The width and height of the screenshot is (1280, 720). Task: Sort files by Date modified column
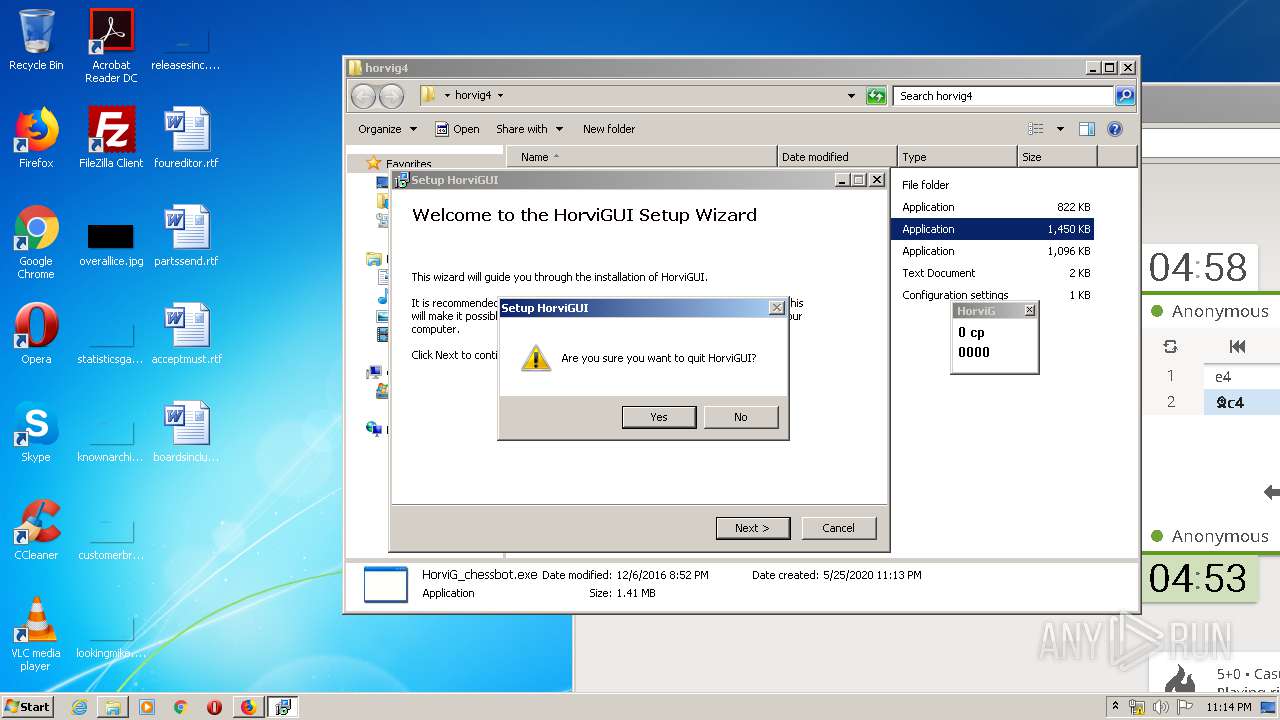click(x=836, y=157)
